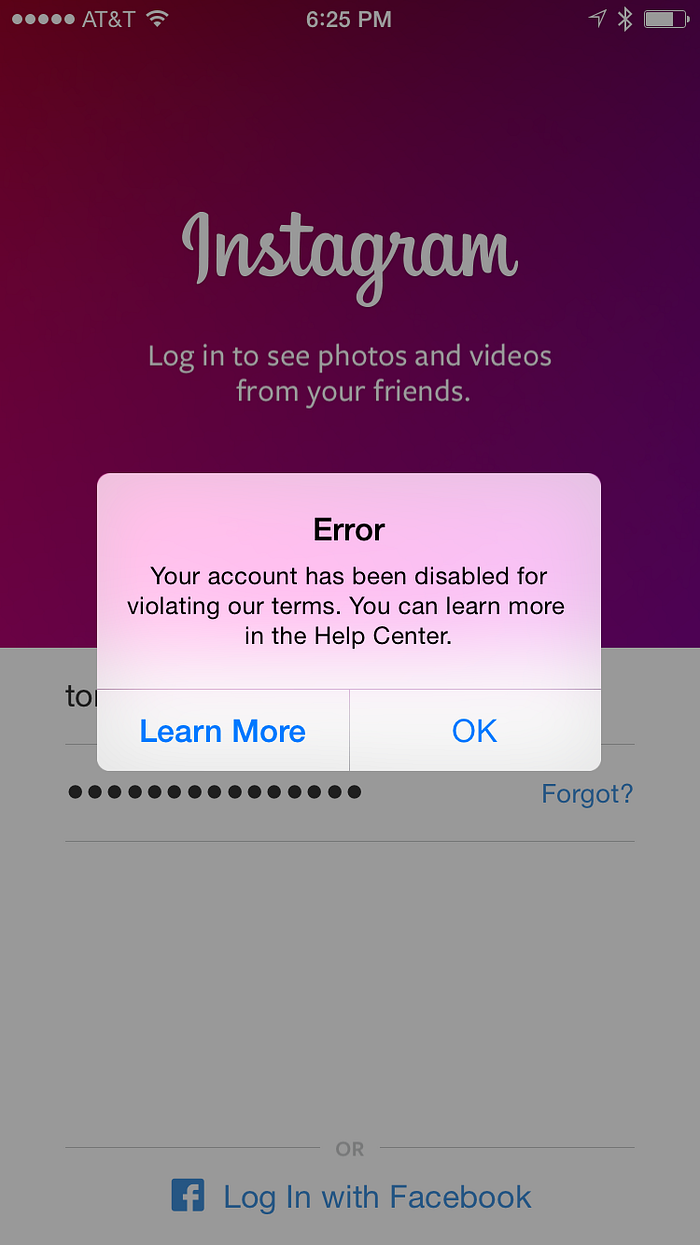Tap the Bluetooth status icon
Image resolution: width=700 pixels, height=1245 pixels.
[x=625, y=19]
